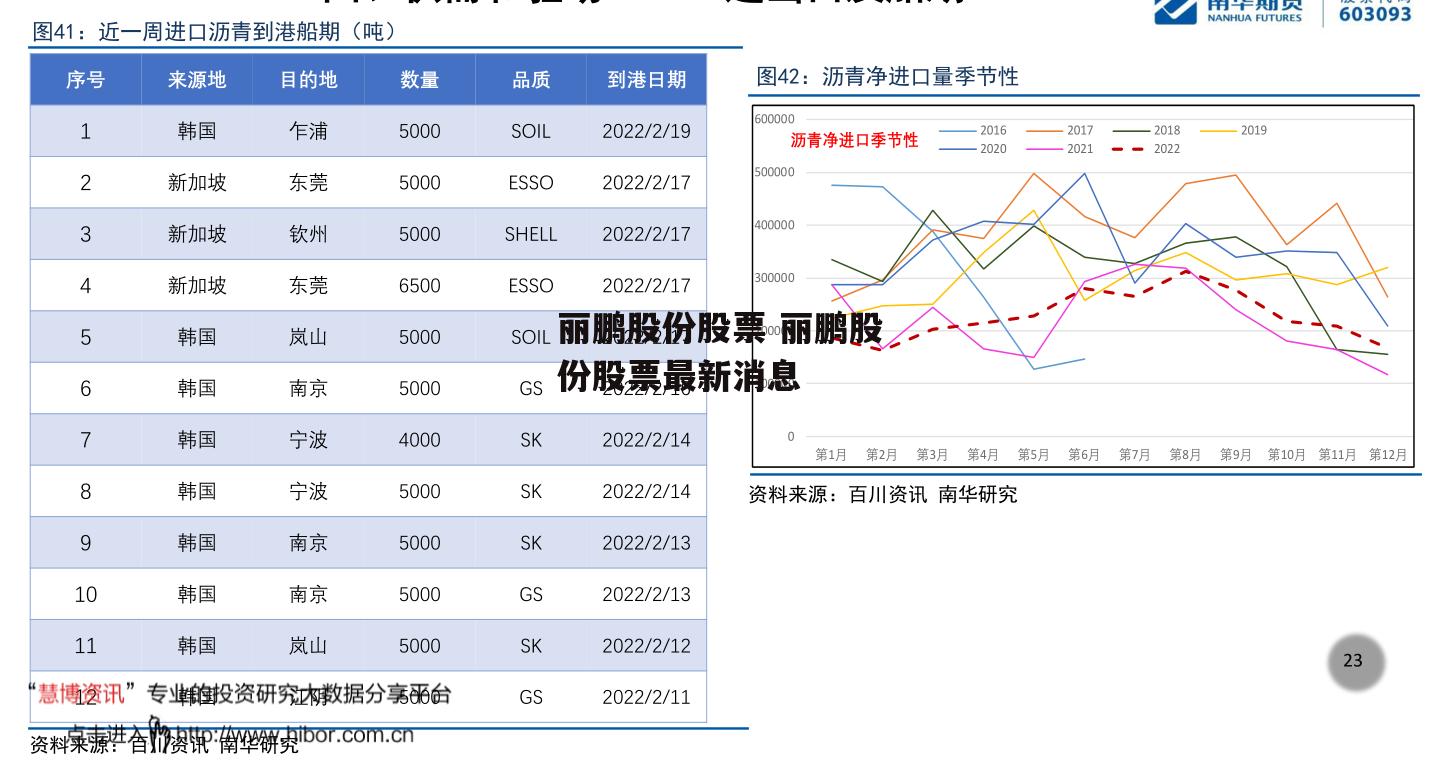The height and width of the screenshot is (762, 1440).
Task: Click the 品质 column header
Action: coord(531,80)
